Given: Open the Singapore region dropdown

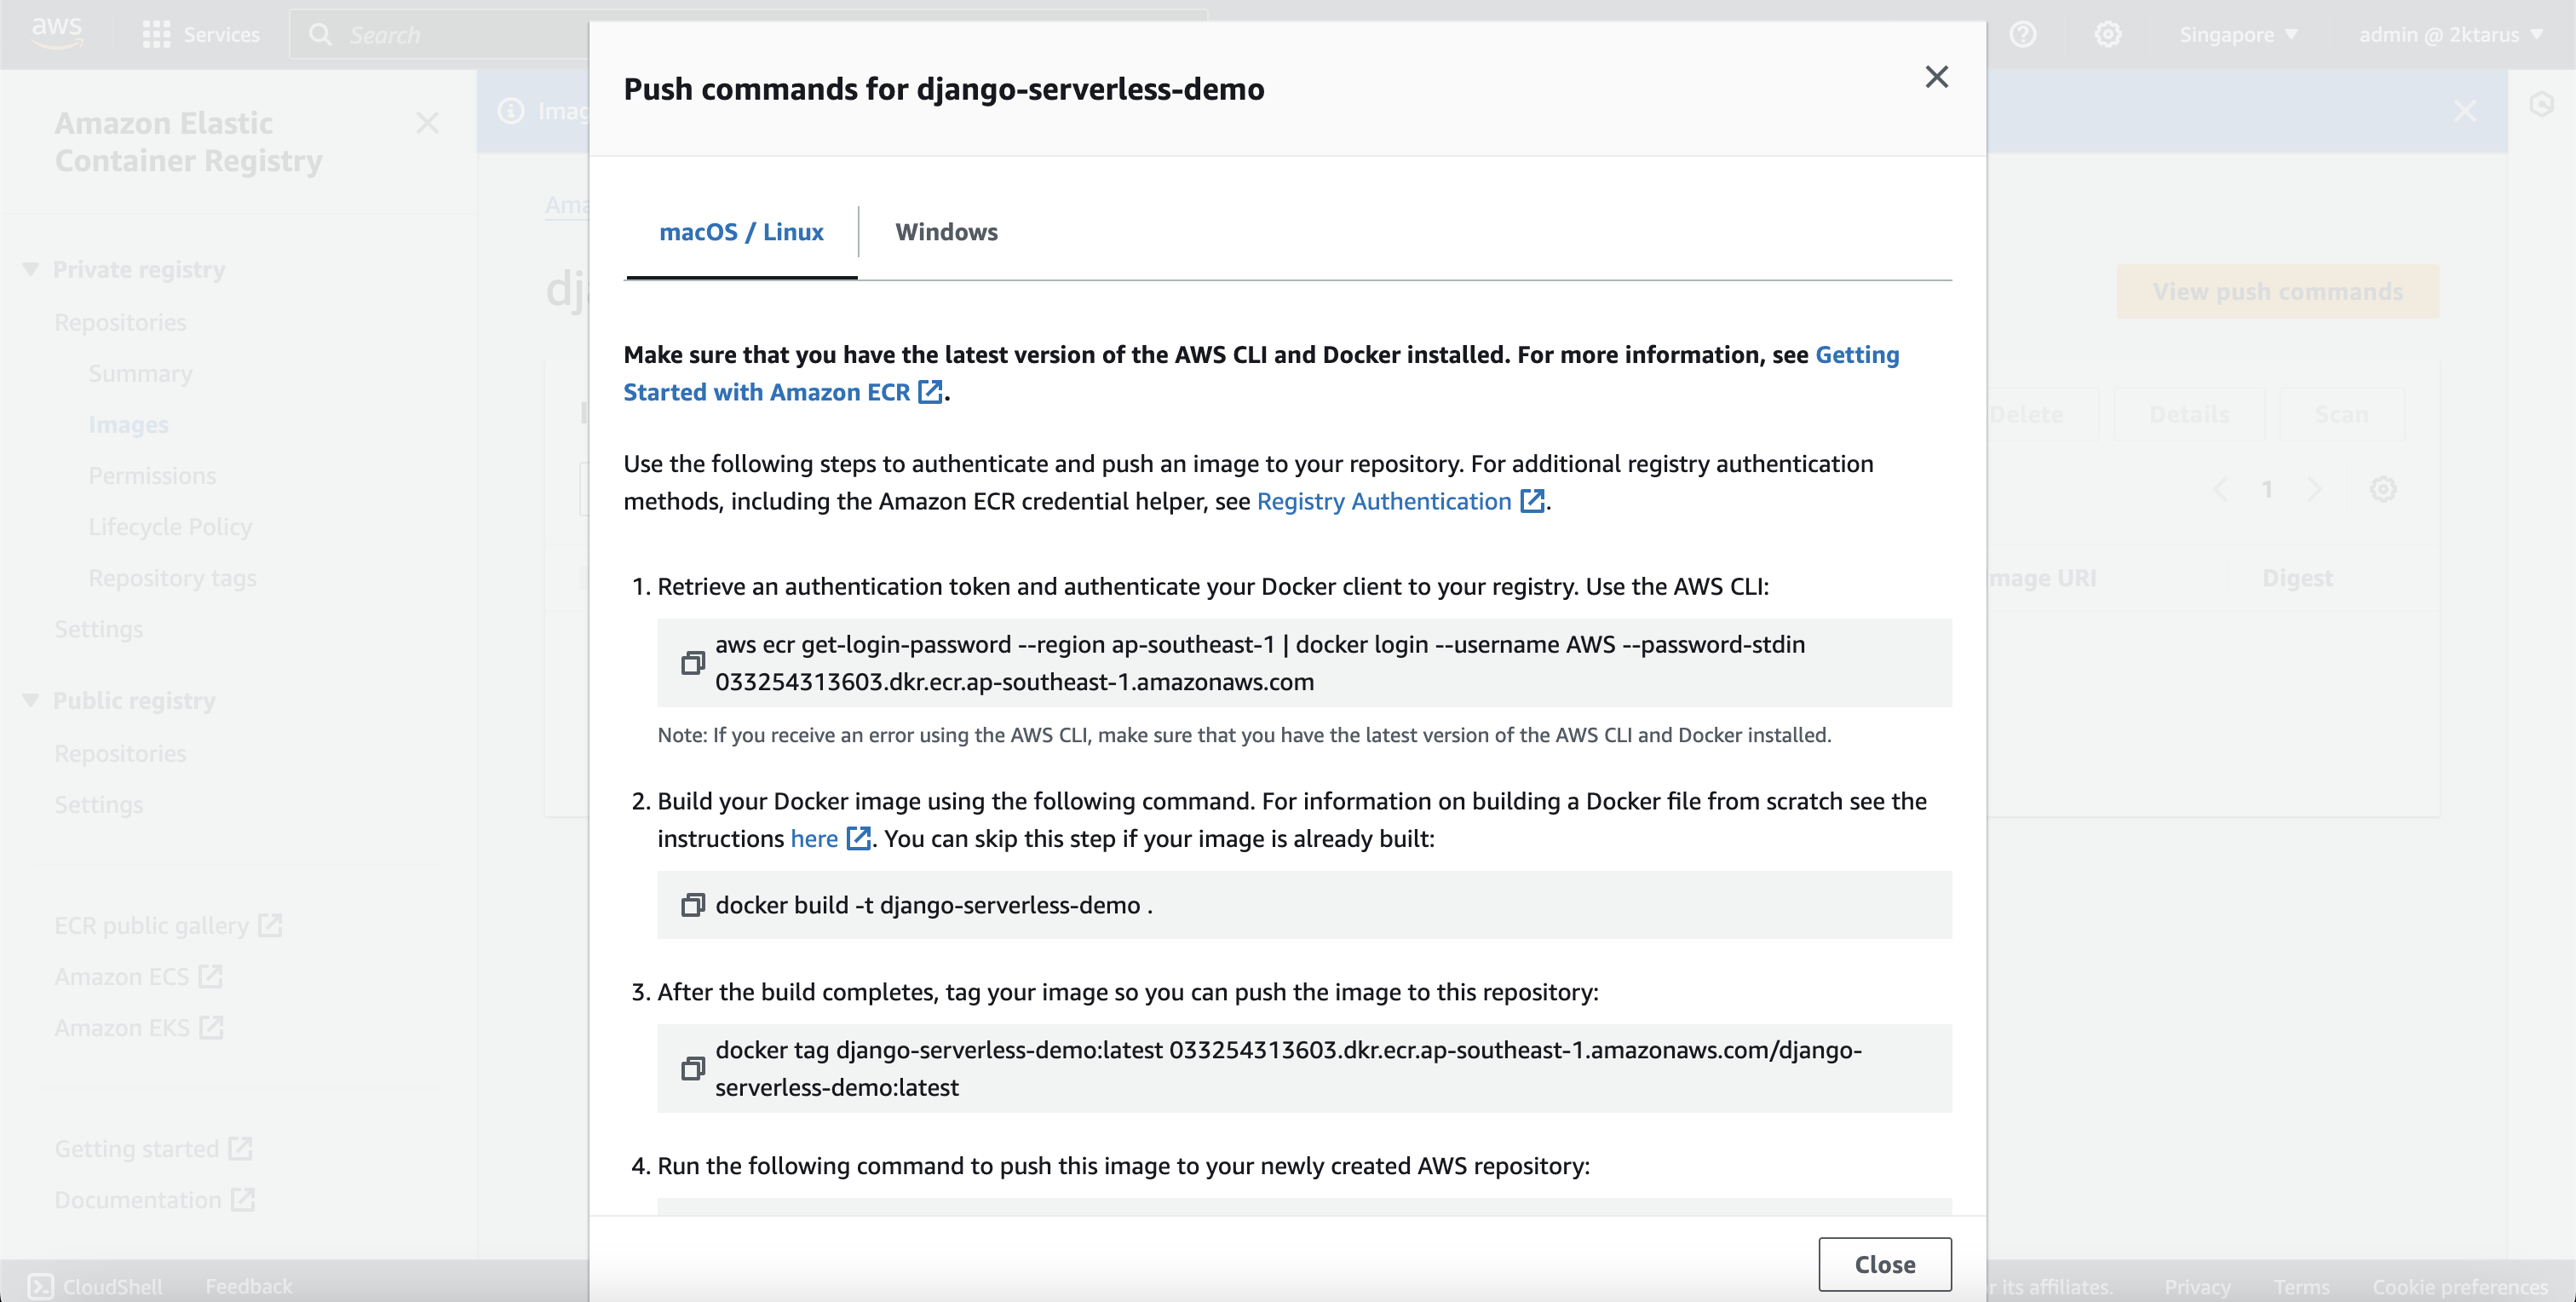Looking at the screenshot, I should 2238,34.
